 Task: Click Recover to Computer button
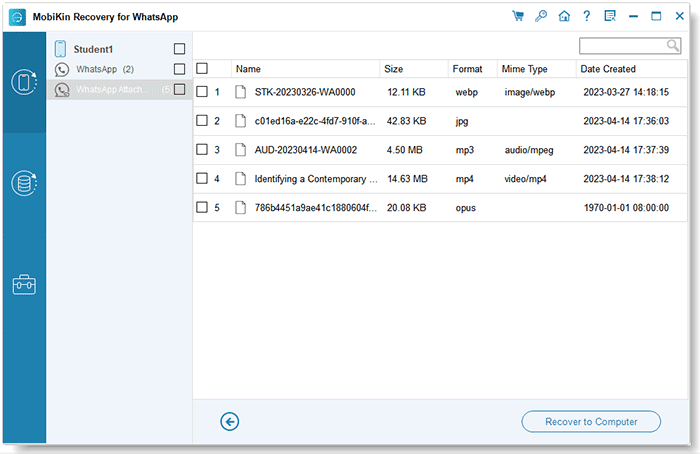(591, 421)
